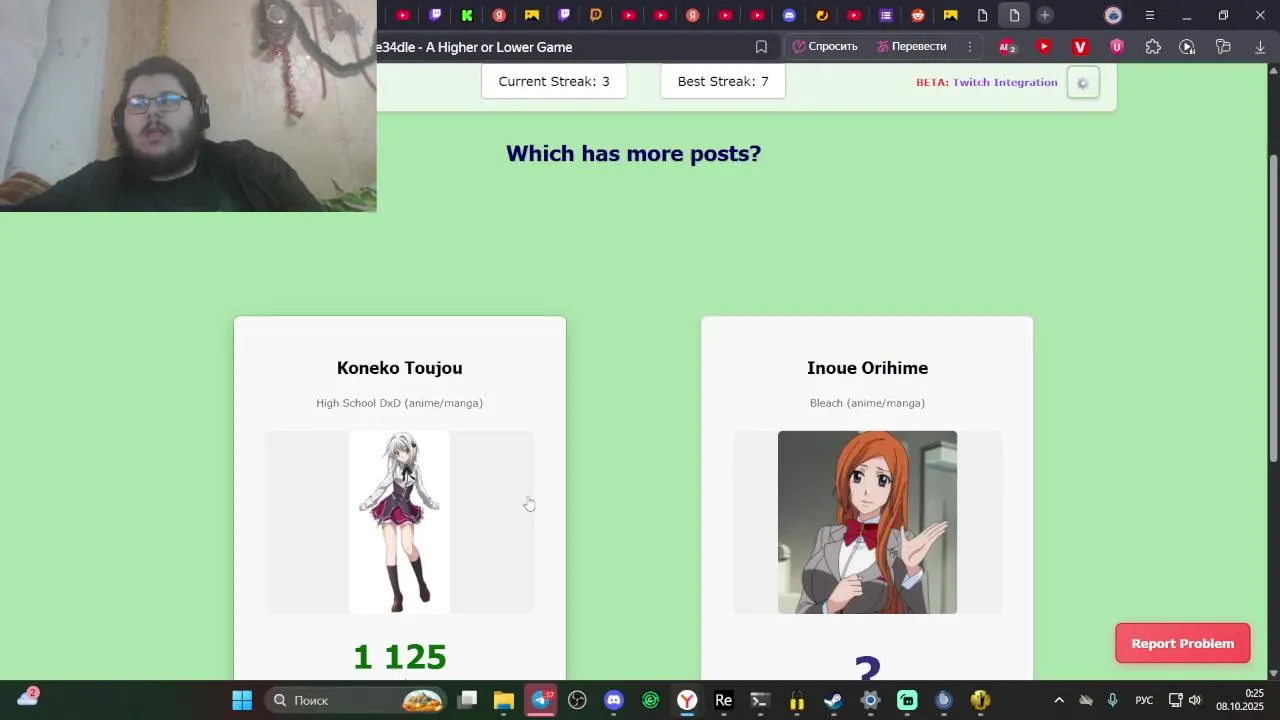Open the Twitch Integration settings gear
The width and height of the screenshot is (1280, 720).
1083,83
